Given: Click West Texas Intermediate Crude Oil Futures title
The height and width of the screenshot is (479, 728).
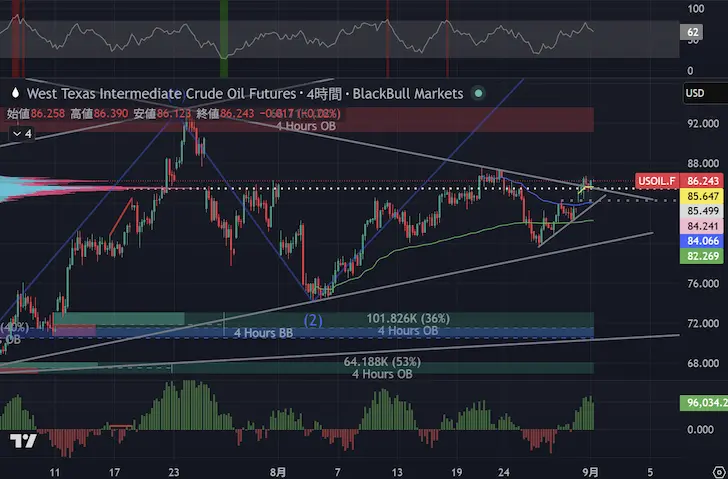Looking at the screenshot, I should pos(161,94).
